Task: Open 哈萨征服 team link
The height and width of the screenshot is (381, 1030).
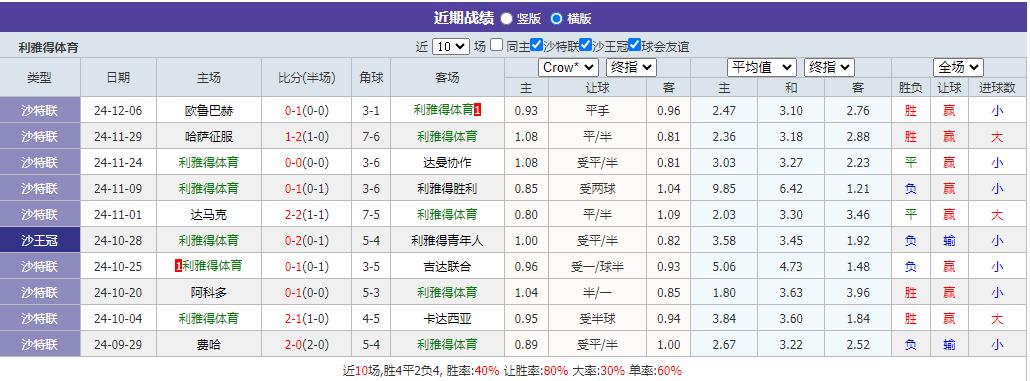Action: [209, 137]
